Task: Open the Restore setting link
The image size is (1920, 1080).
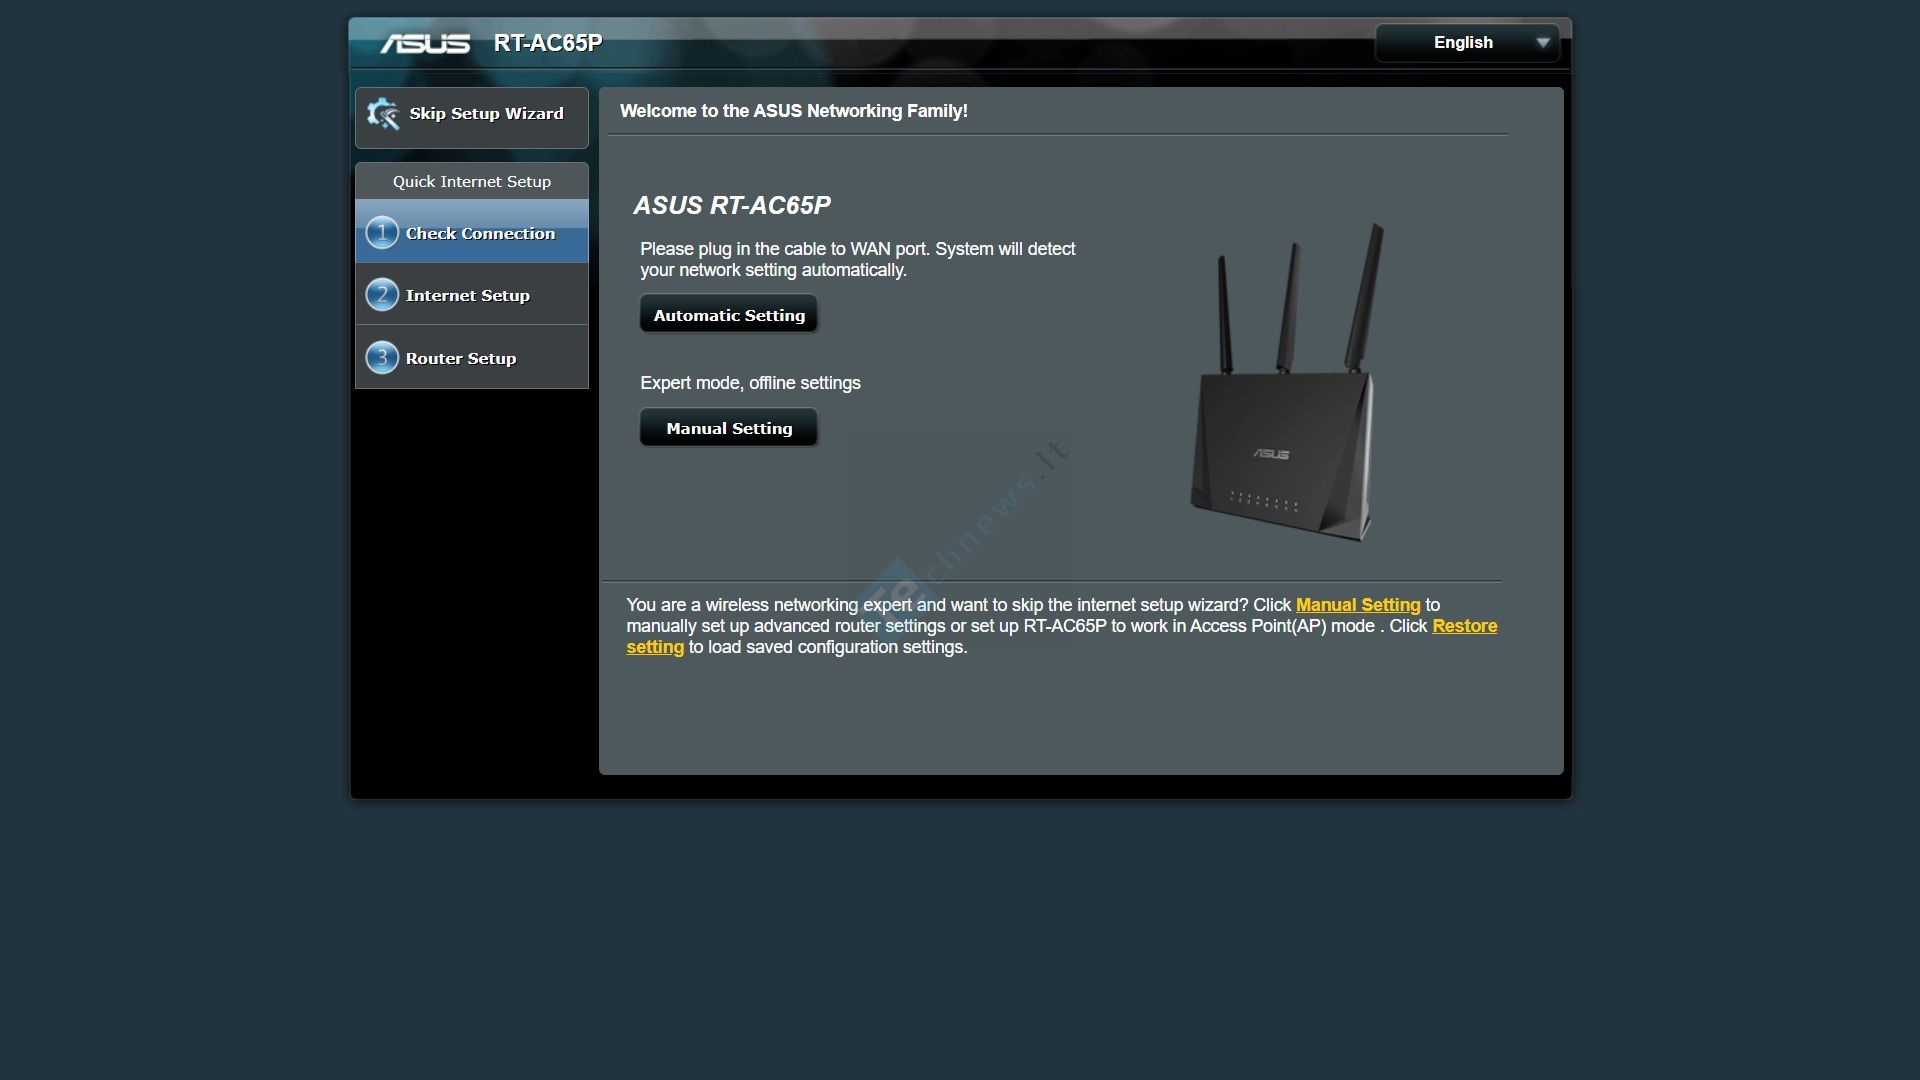Action: coord(1465,626)
